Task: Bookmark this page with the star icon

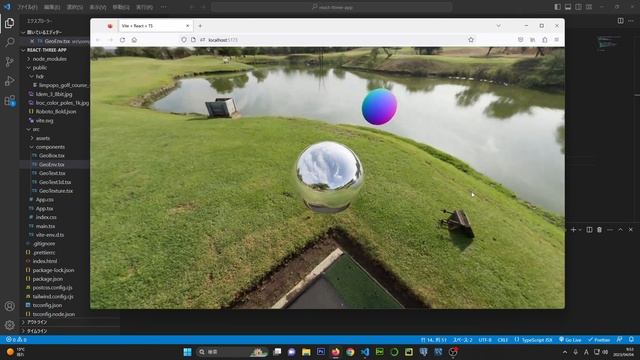Action: (x=471, y=40)
